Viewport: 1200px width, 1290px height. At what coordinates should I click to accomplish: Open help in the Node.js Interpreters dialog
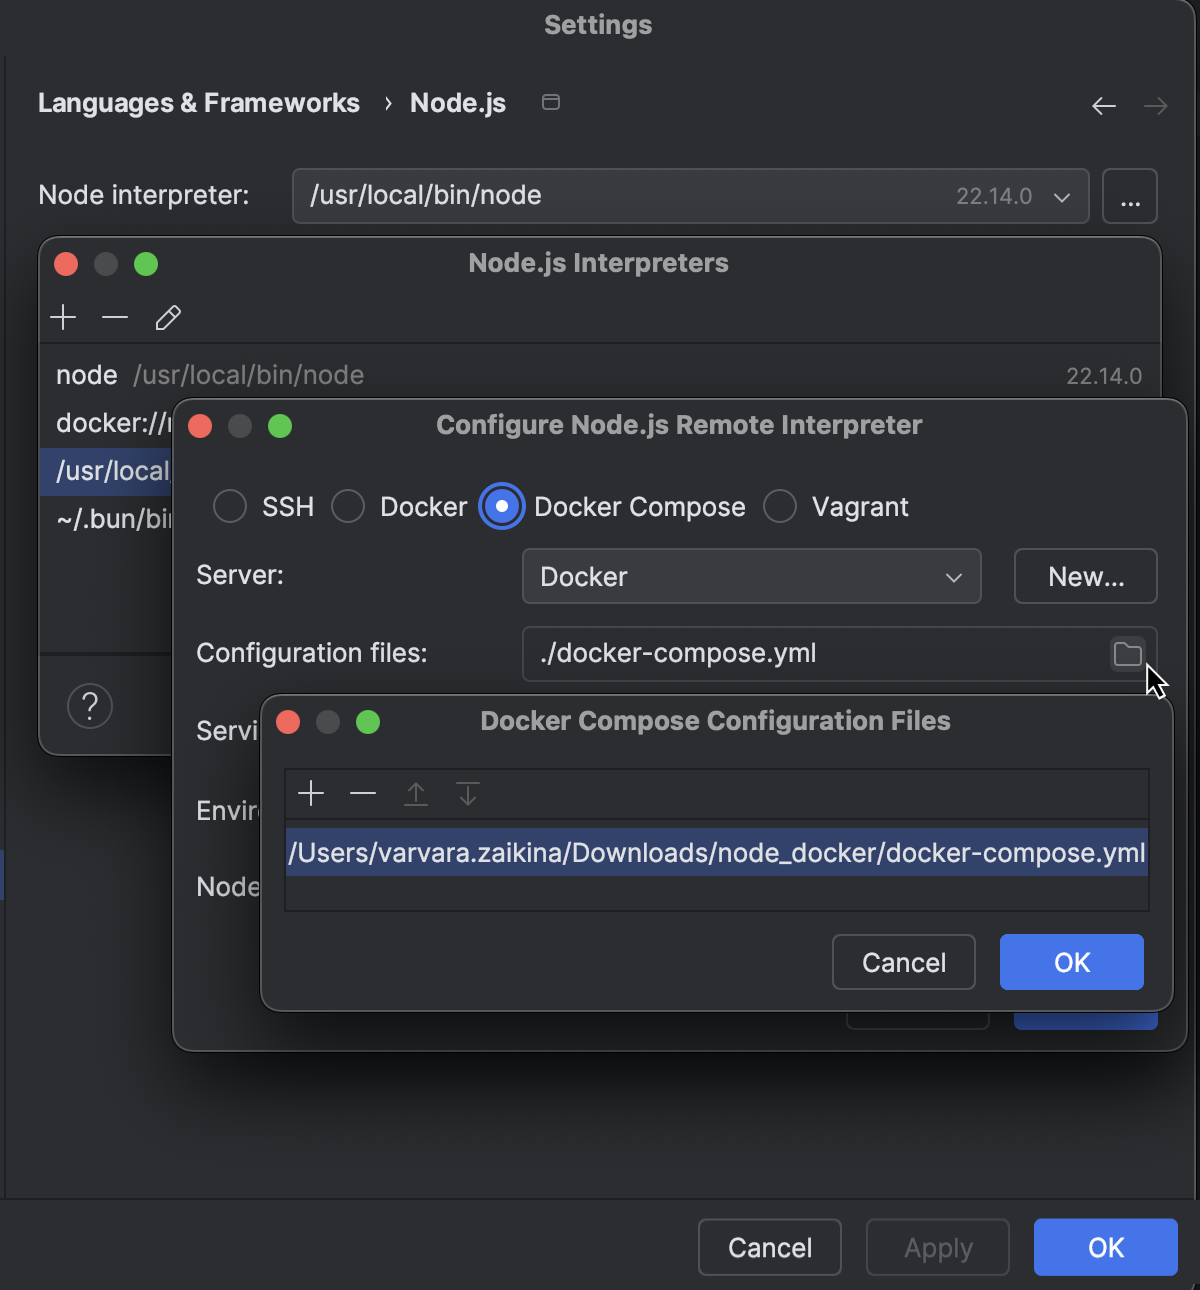tap(90, 705)
